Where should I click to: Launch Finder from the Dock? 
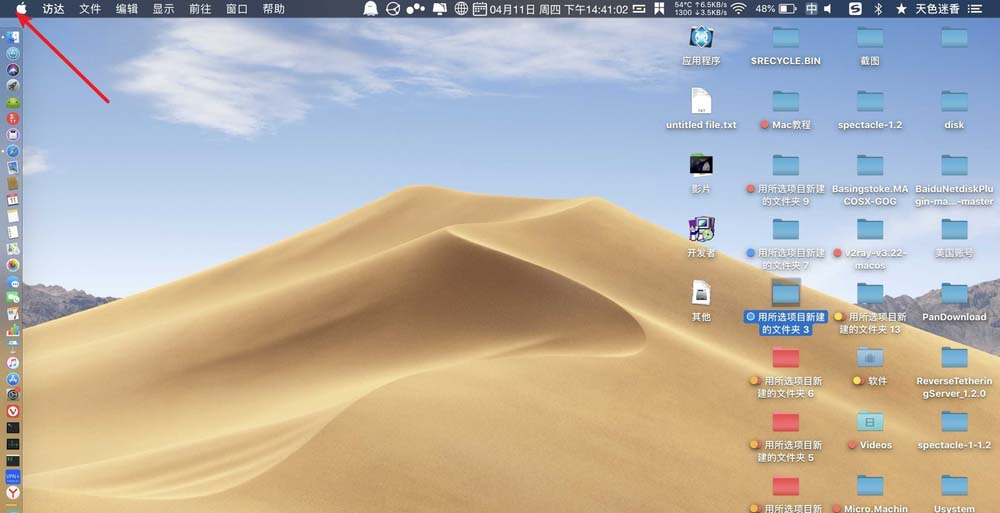tap(13, 37)
